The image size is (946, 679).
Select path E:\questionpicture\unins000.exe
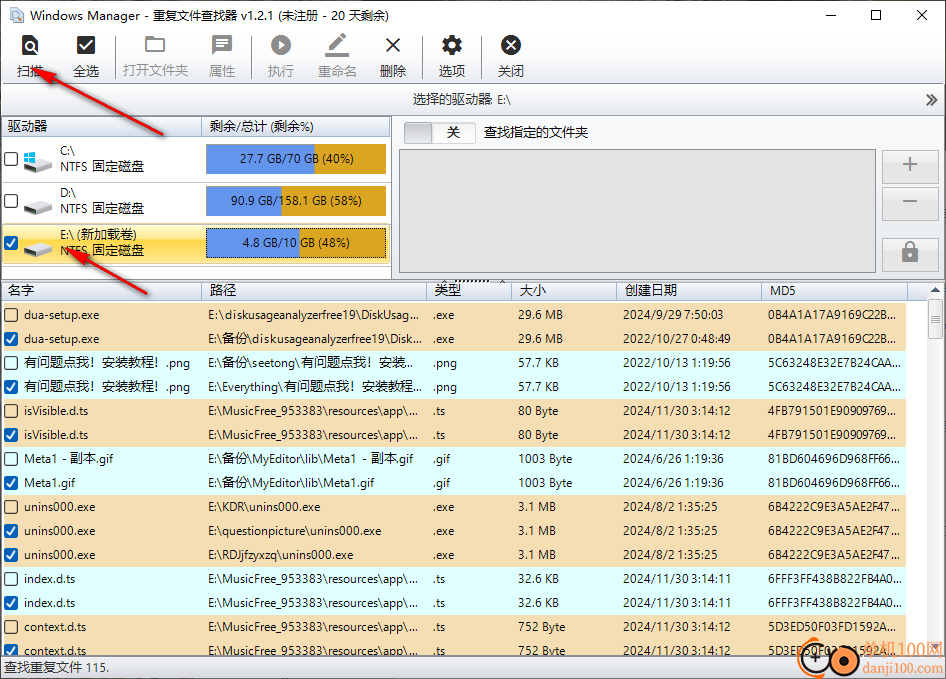pos(294,531)
